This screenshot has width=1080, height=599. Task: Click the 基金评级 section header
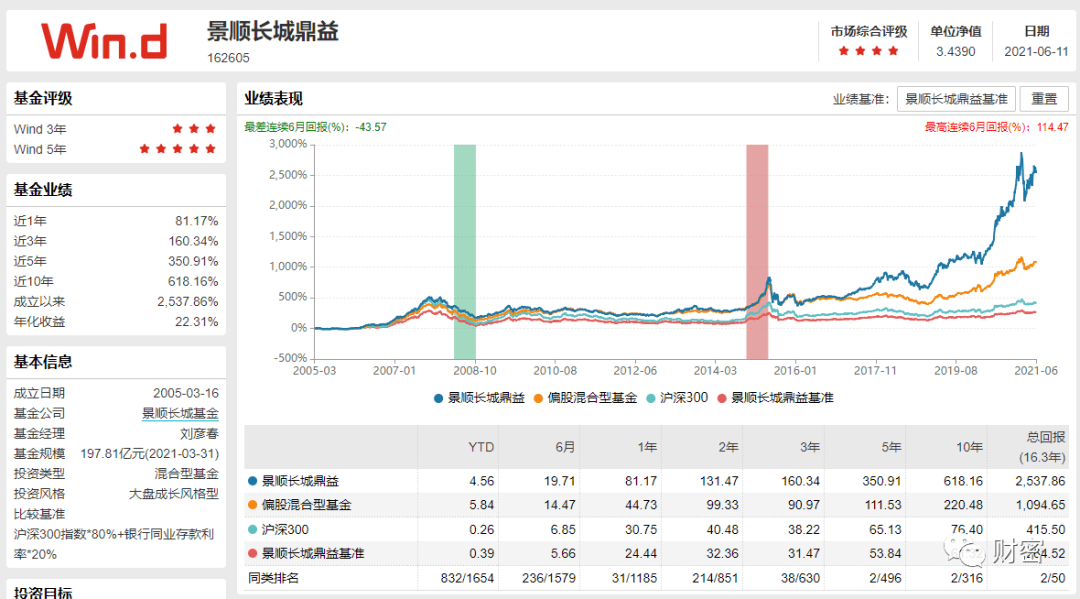tap(43, 98)
